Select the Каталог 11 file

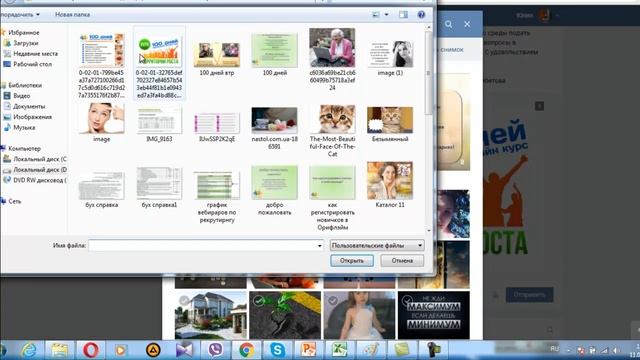point(390,184)
